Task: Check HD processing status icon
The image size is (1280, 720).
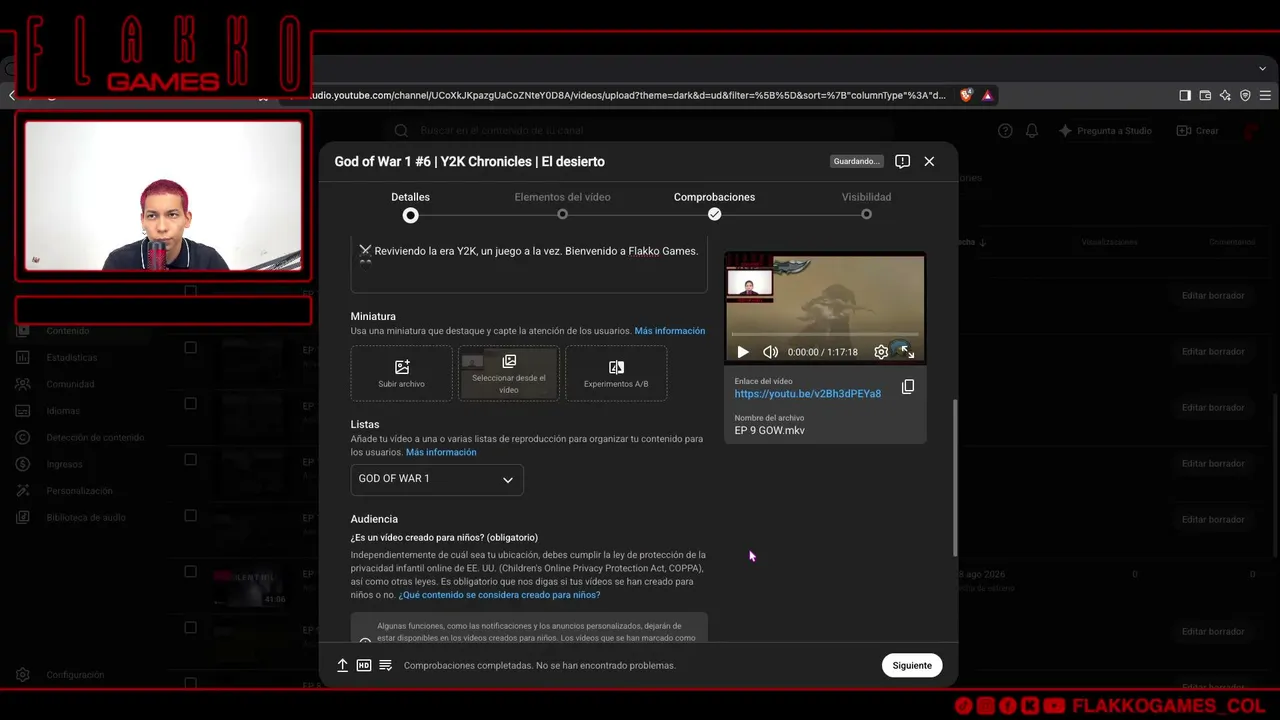Action: (364, 665)
